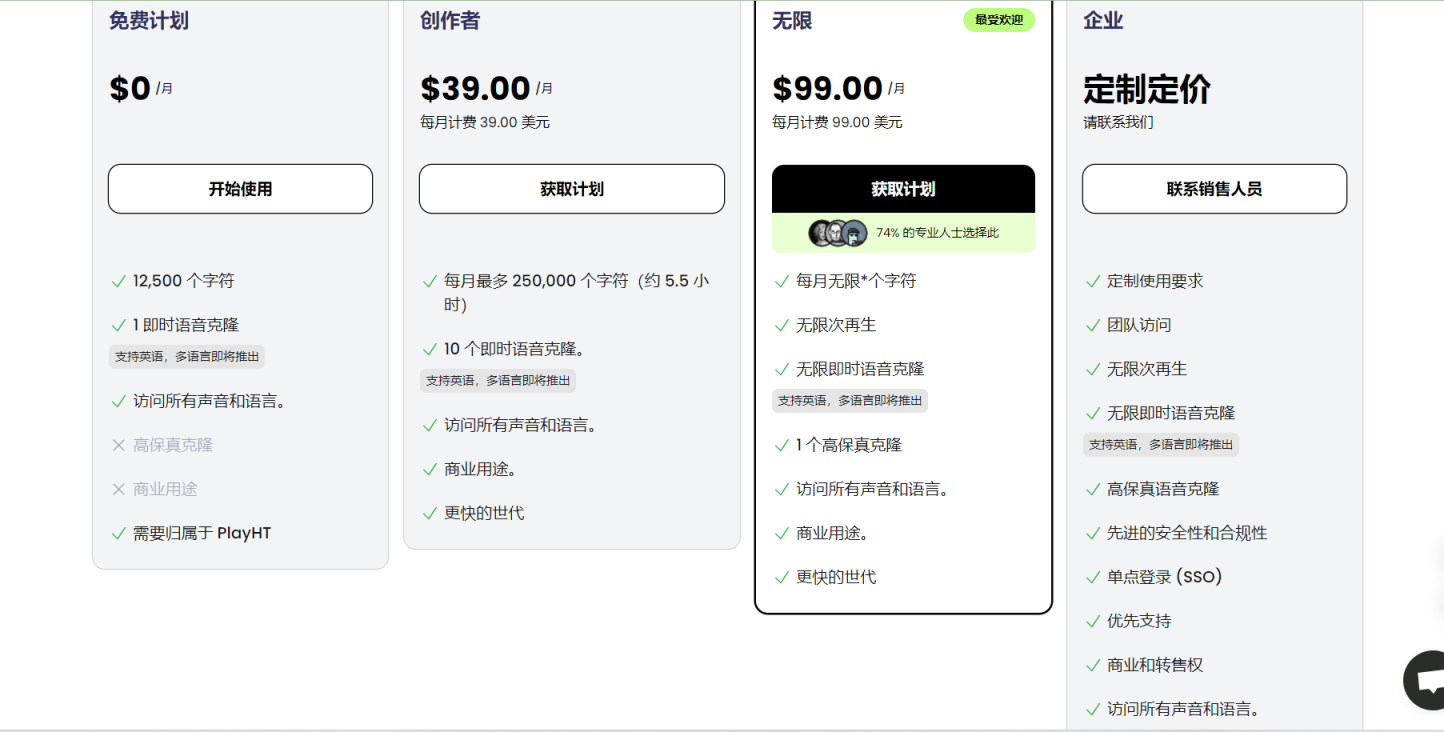Click the 开始使用 button

[x=240, y=189]
